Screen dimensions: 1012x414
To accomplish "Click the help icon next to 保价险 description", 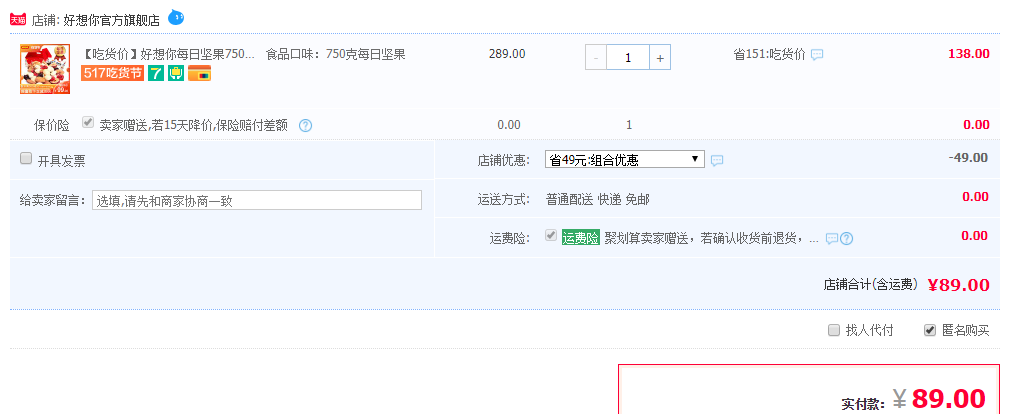I will [x=306, y=126].
